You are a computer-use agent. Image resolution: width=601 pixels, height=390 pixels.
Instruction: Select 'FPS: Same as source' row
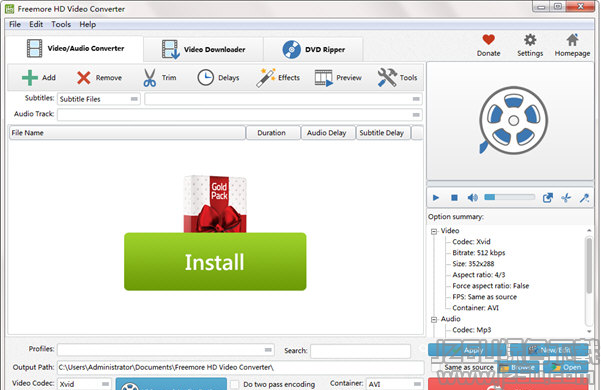coord(484,297)
